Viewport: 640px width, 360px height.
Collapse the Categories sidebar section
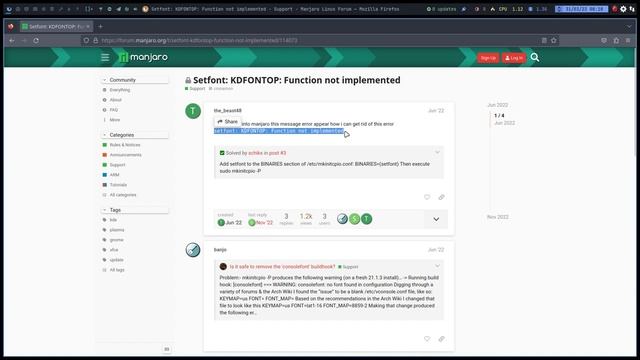tap(135, 135)
